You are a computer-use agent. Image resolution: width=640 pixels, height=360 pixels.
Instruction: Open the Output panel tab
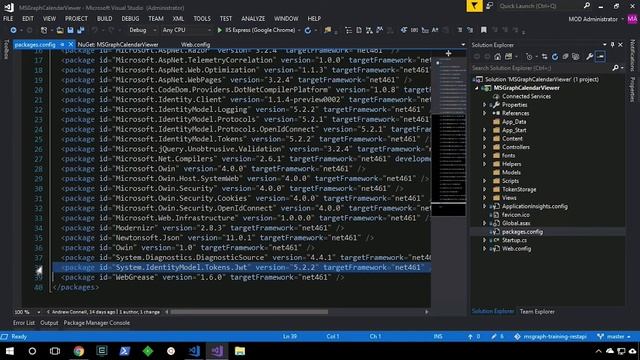pyautogui.click(x=49, y=323)
